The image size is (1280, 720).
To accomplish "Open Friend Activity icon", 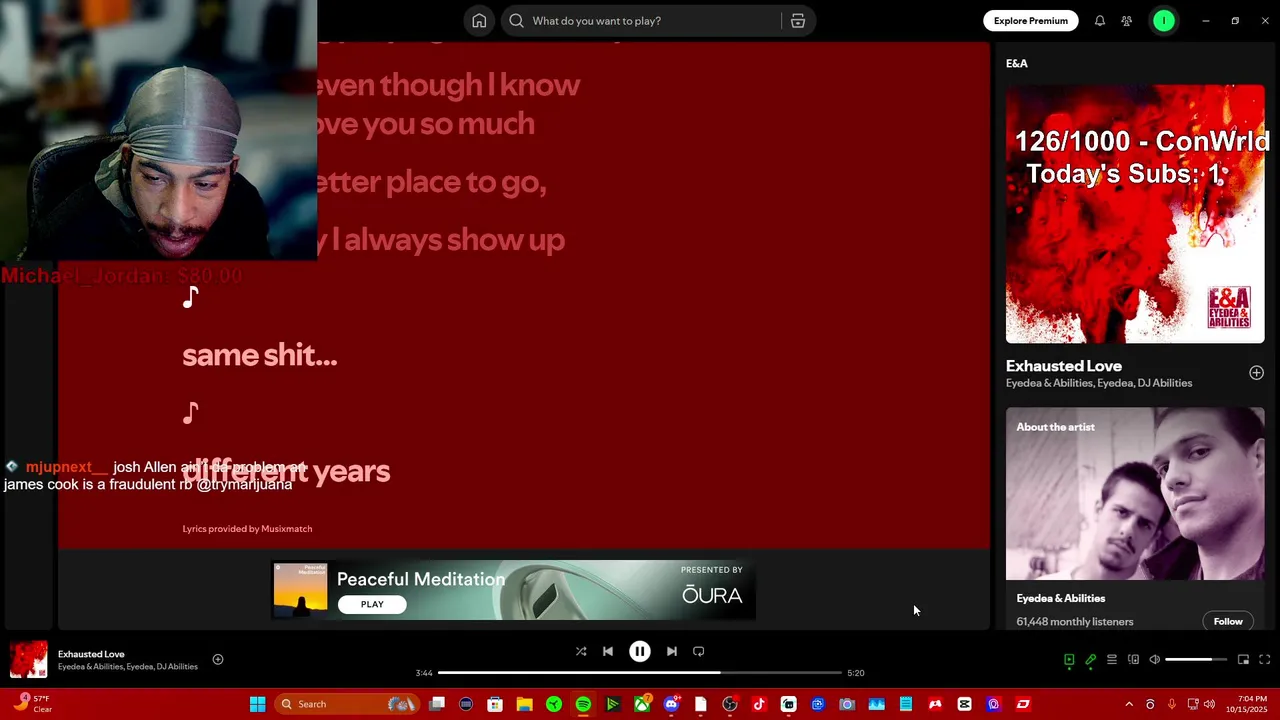I will (x=1127, y=21).
